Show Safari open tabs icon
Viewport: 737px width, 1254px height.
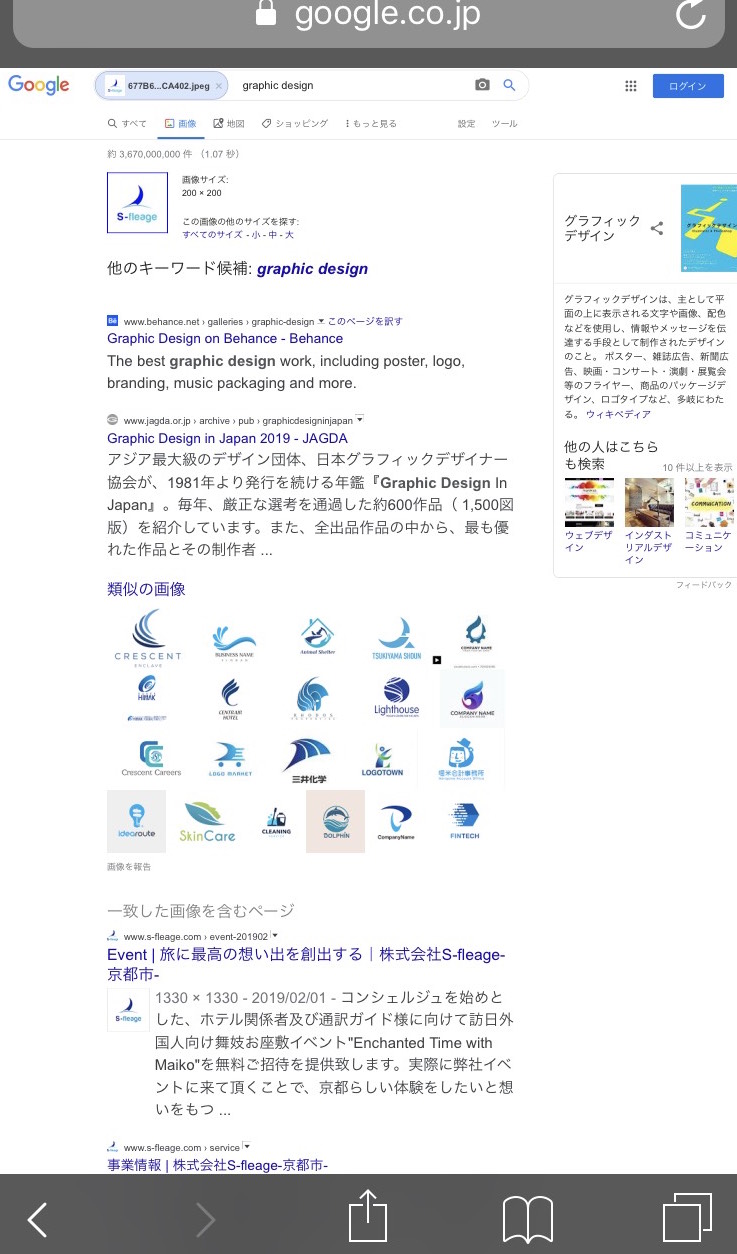pos(687,1217)
